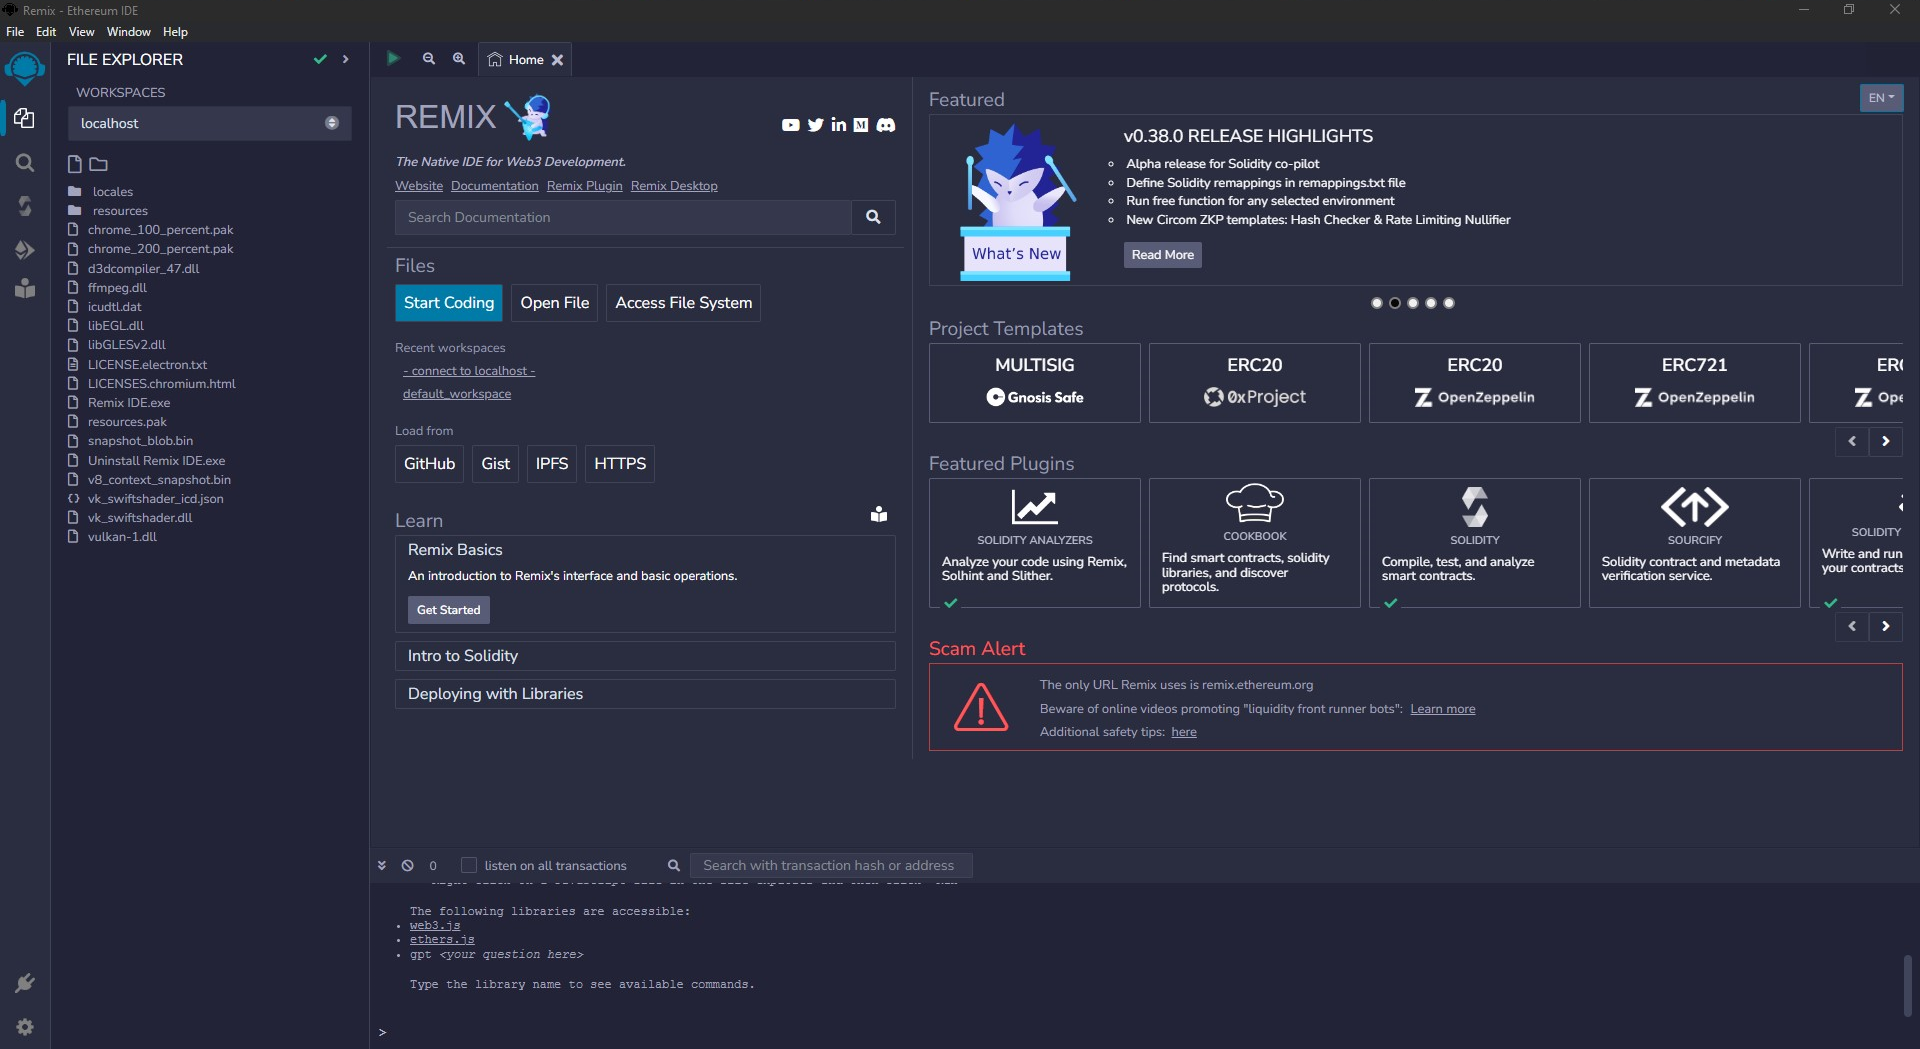Expand the Intro to Solidity section

[x=645, y=656]
